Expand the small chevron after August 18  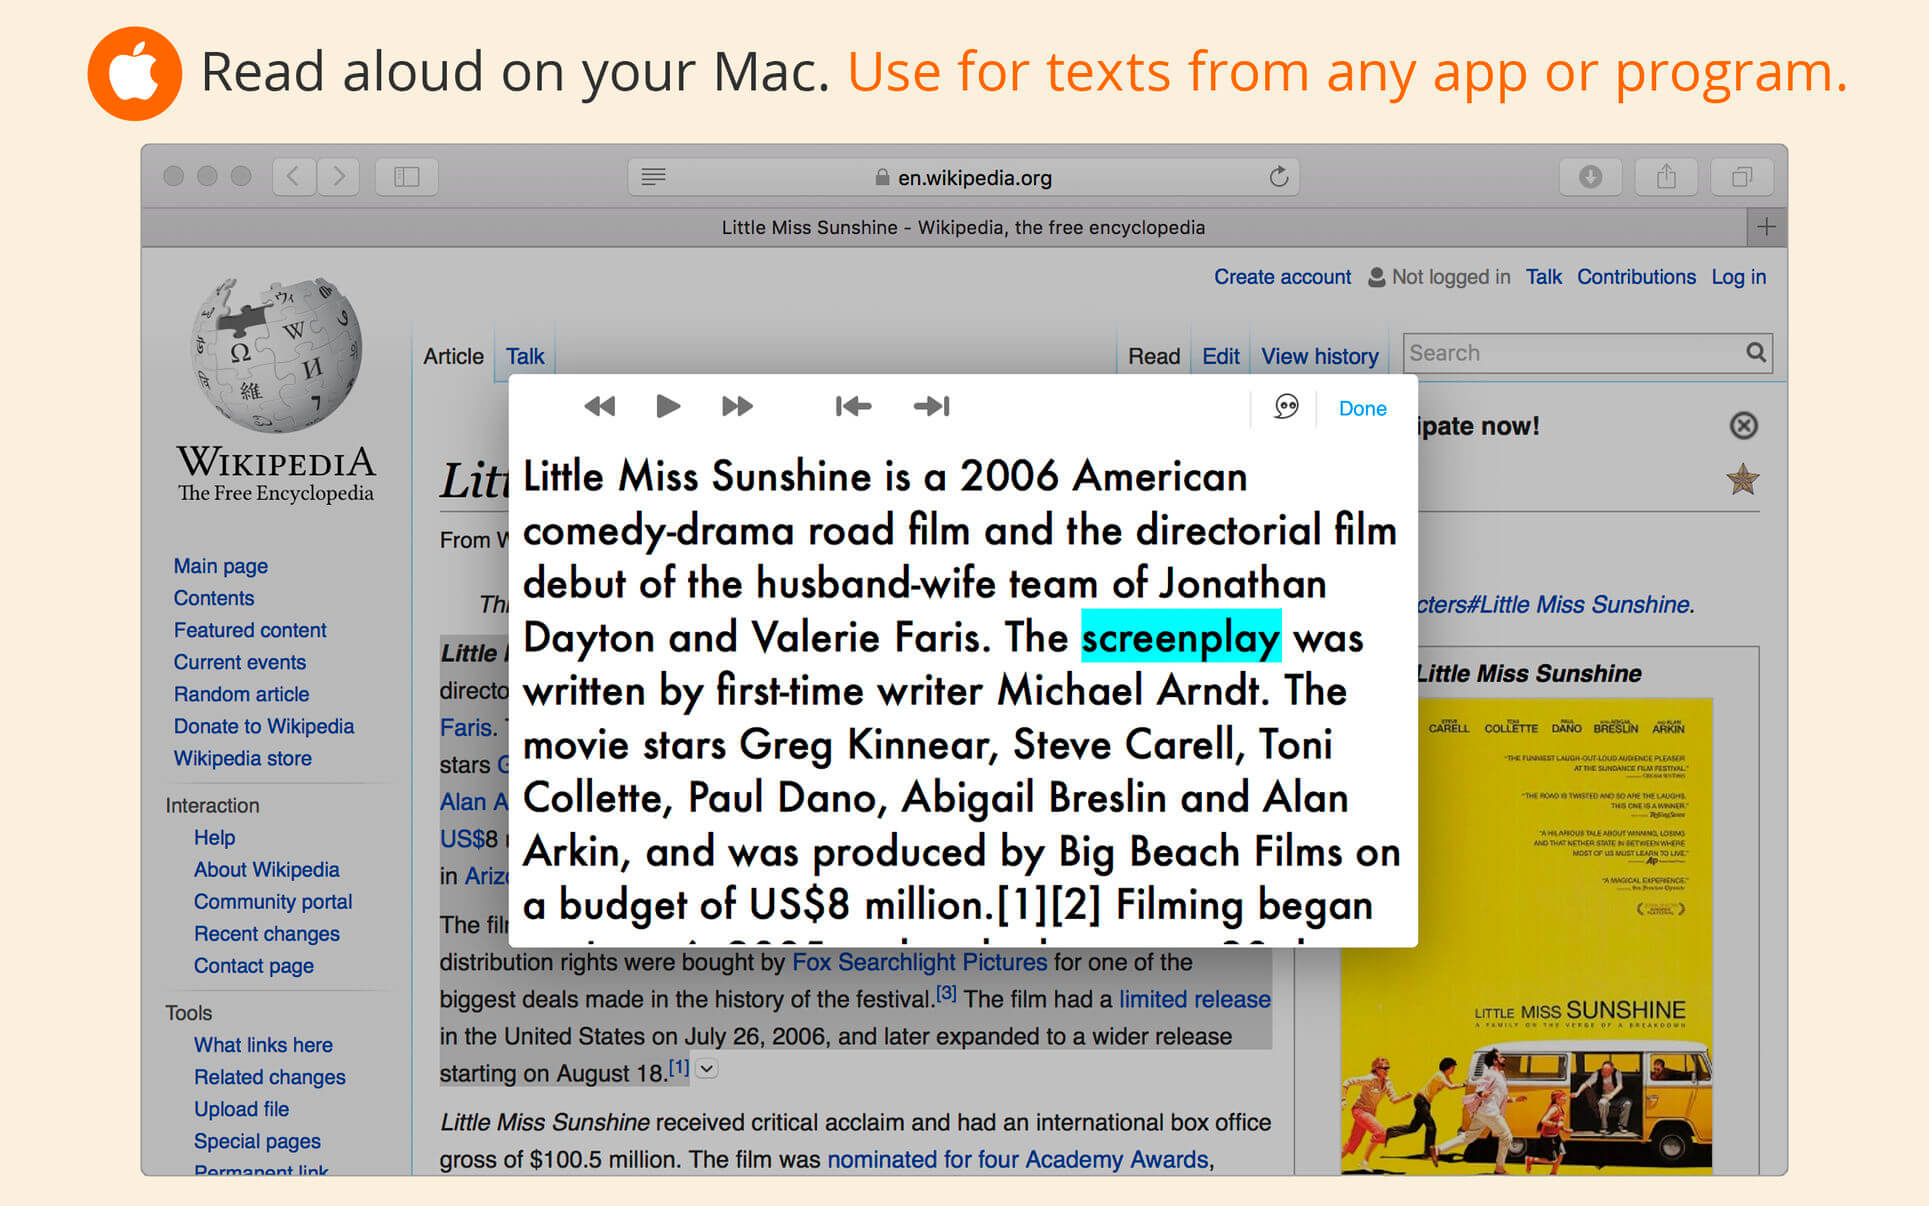[x=707, y=1069]
